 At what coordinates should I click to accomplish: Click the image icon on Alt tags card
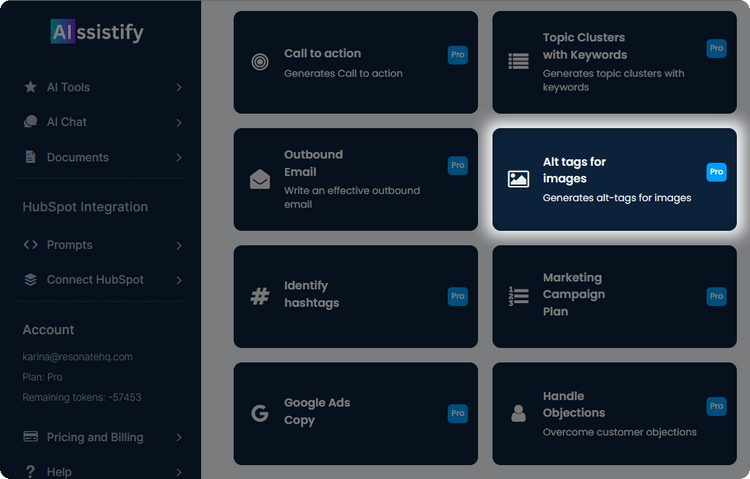[x=518, y=180]
